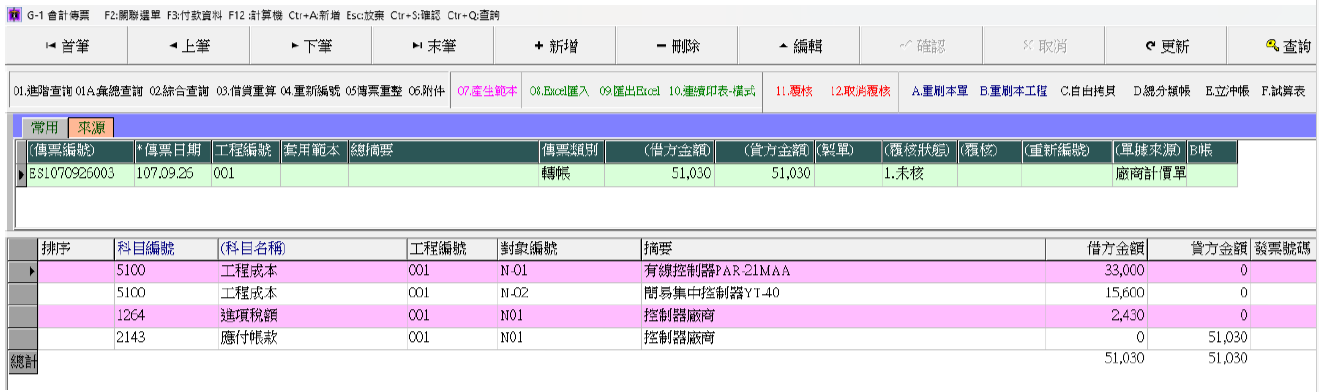
Task: Click the 傳票日期 column header
Action: (172, 151)
